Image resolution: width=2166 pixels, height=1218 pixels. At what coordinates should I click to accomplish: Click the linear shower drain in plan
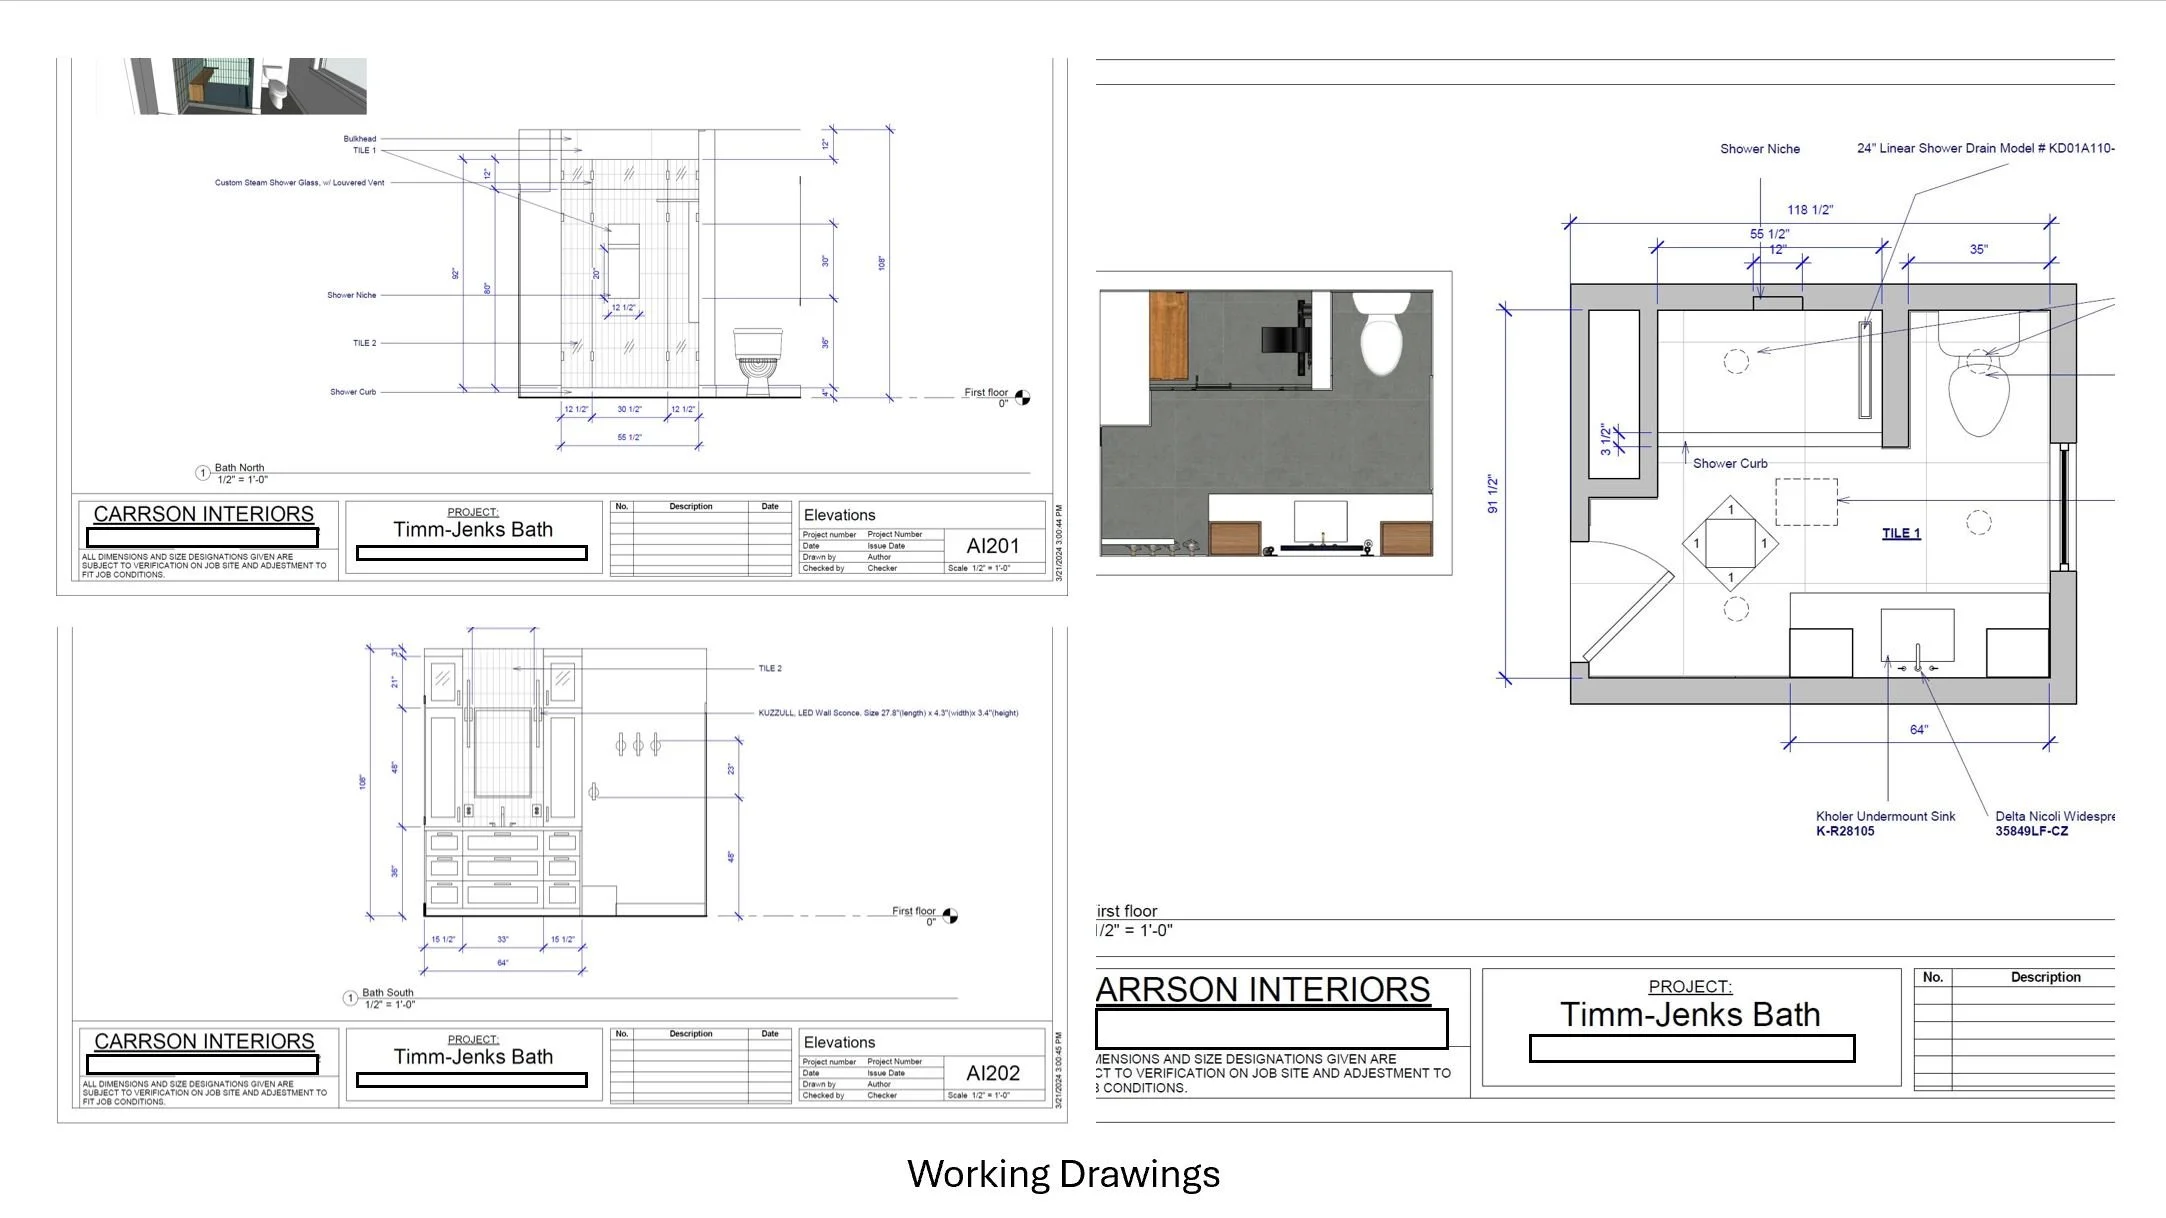pyautogui.click(x=1865, y=369)
